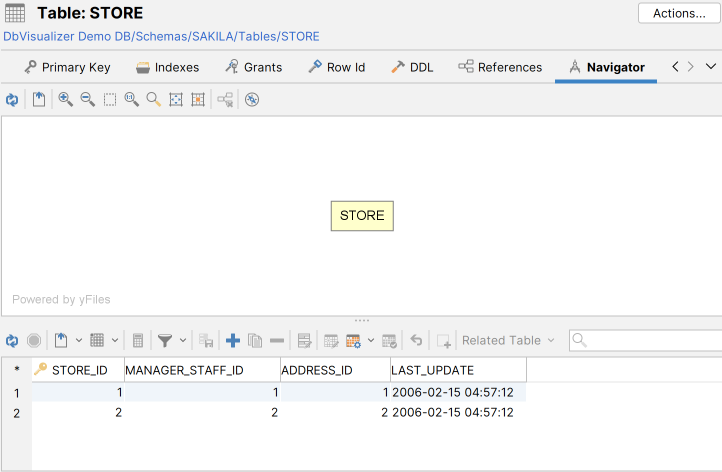Select row number 2 header

tap(17, 413)
